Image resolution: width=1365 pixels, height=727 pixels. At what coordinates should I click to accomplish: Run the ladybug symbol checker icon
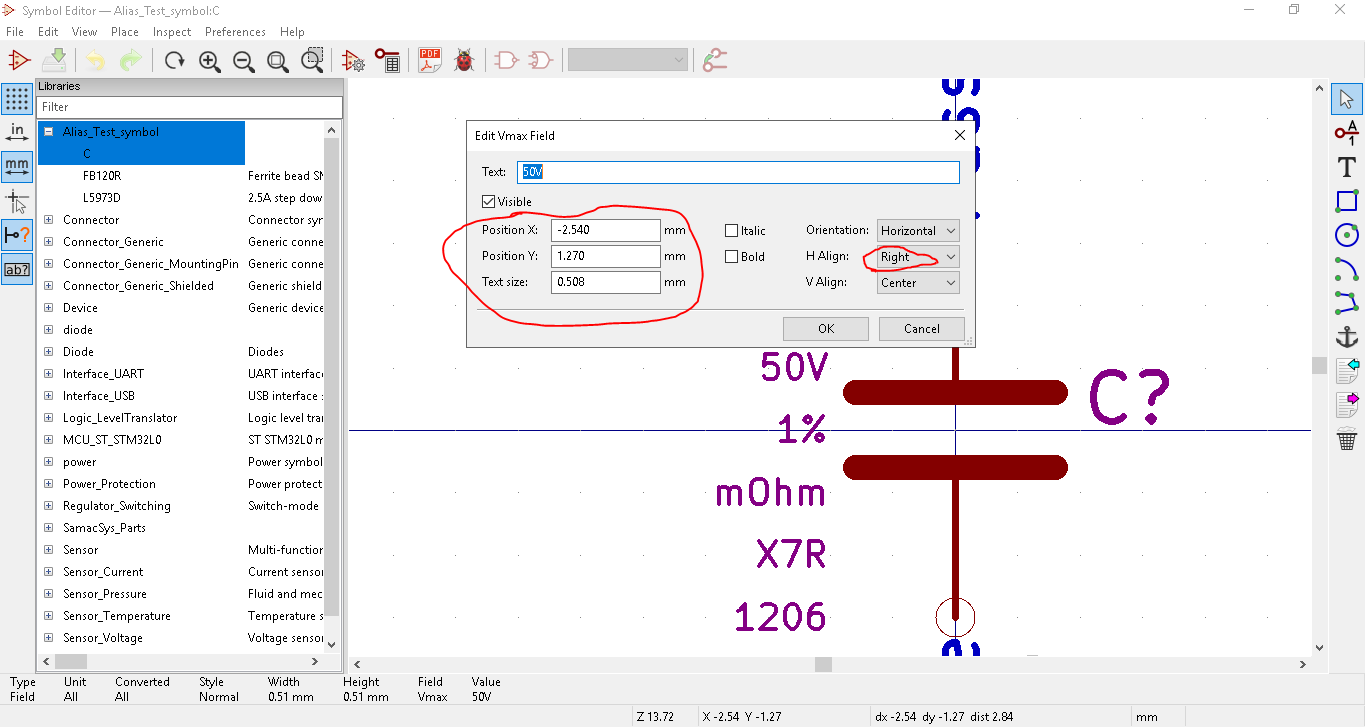pos(464,61)
